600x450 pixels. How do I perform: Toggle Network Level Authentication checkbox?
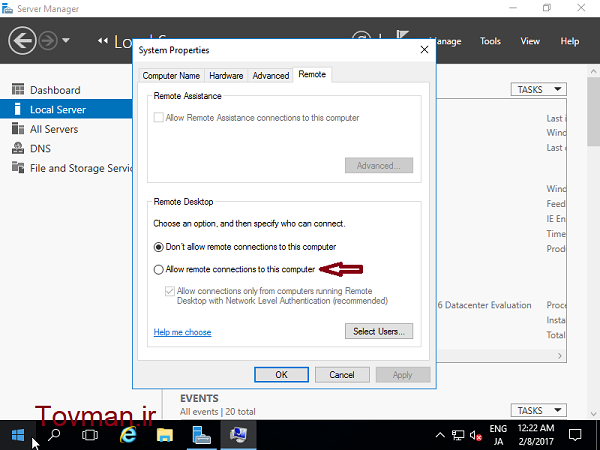click(170, 291)
